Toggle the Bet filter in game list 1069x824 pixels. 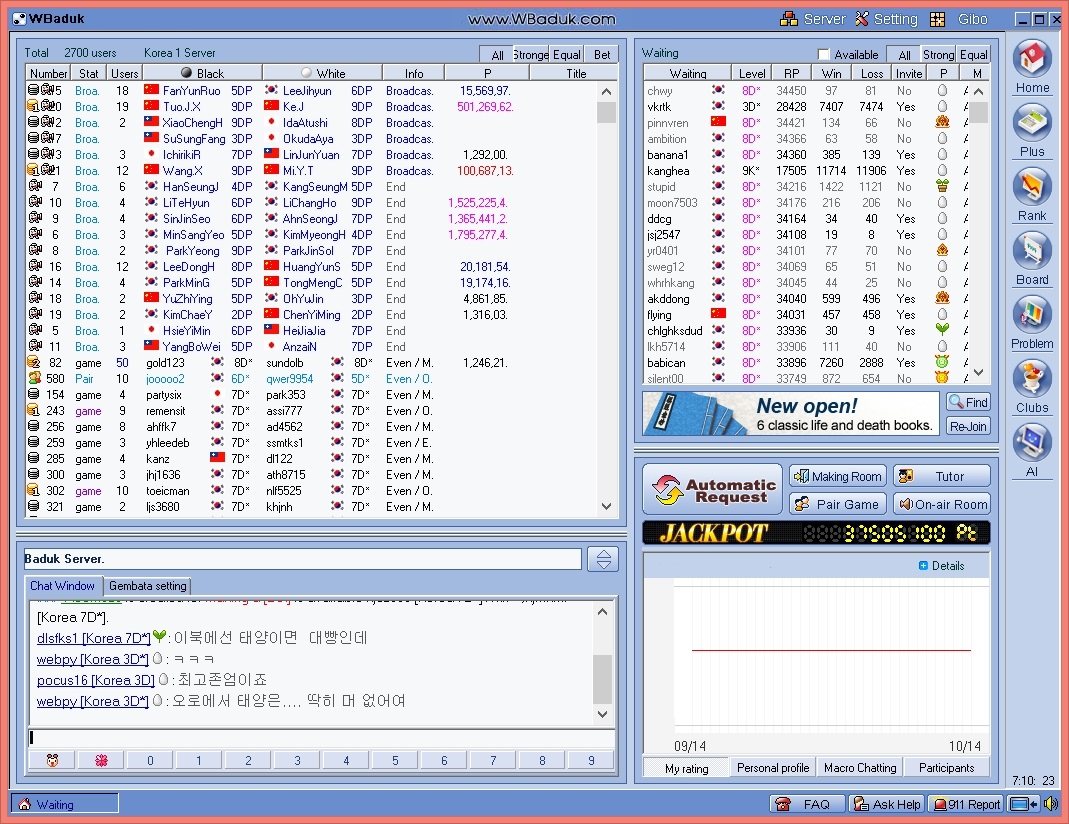click(601, 55)
